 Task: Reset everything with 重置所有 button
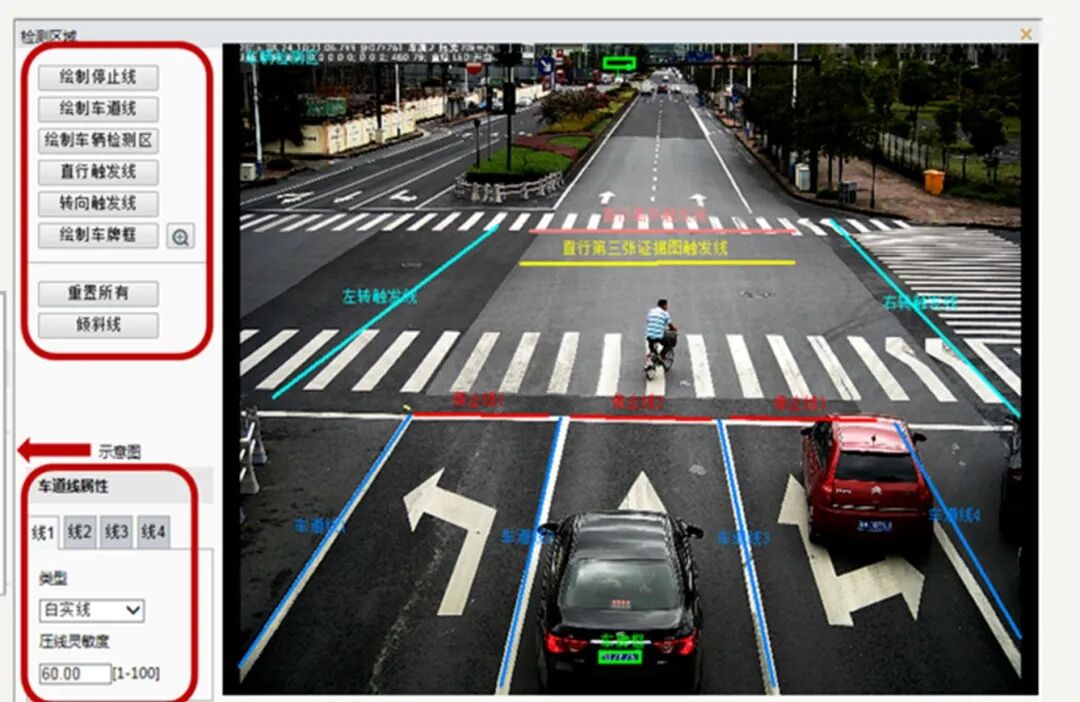(x=98, y=293)
